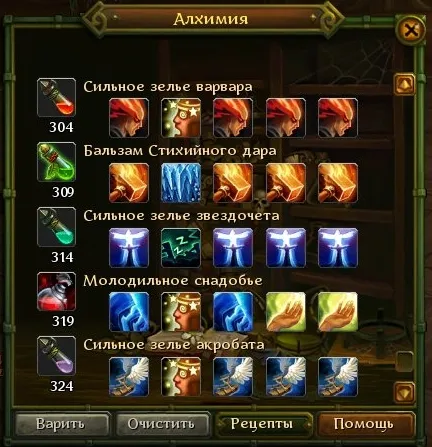Viewport: 432px width, 447px height.
Task: Select the green sleep Zzz ingredient icon
Action: pyautogui.click(x=181, y=248)
